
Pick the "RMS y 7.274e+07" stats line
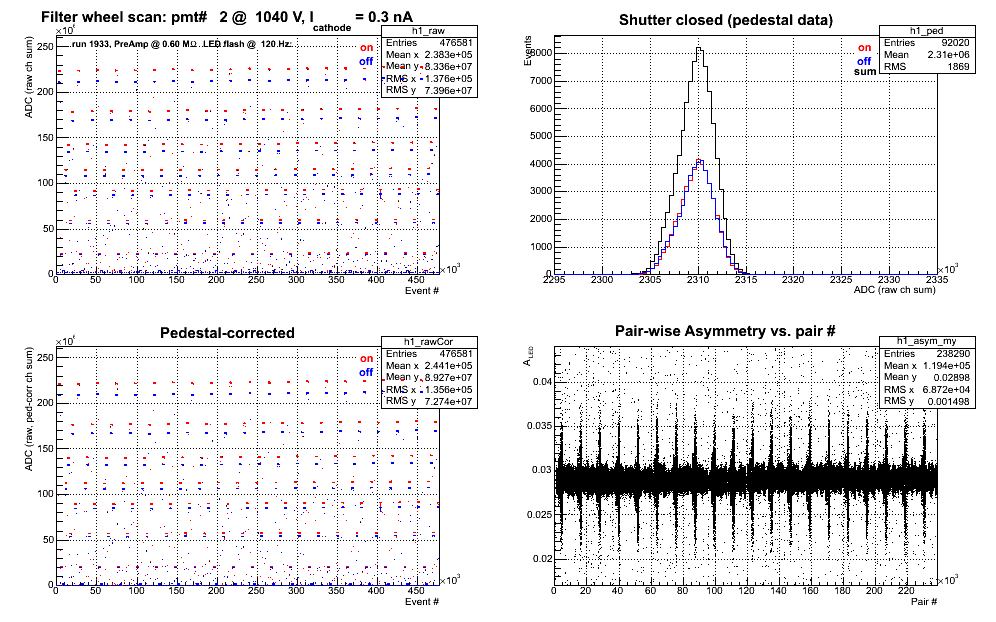pyautogui.click(x=429, y=401)
